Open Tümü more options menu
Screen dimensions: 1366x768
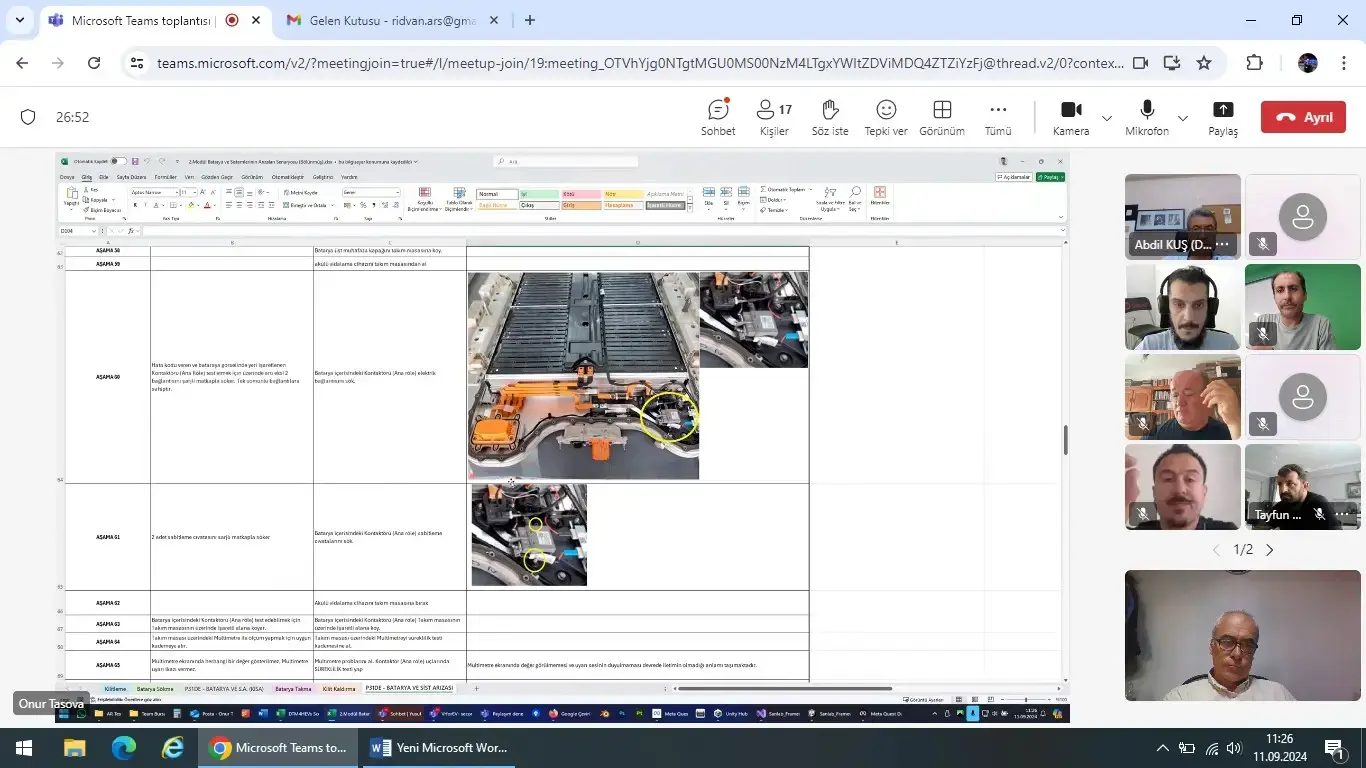click(998, 117)
